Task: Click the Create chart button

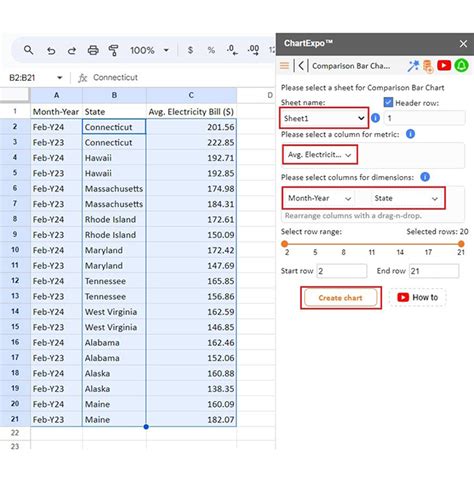Action: [340, 298]
